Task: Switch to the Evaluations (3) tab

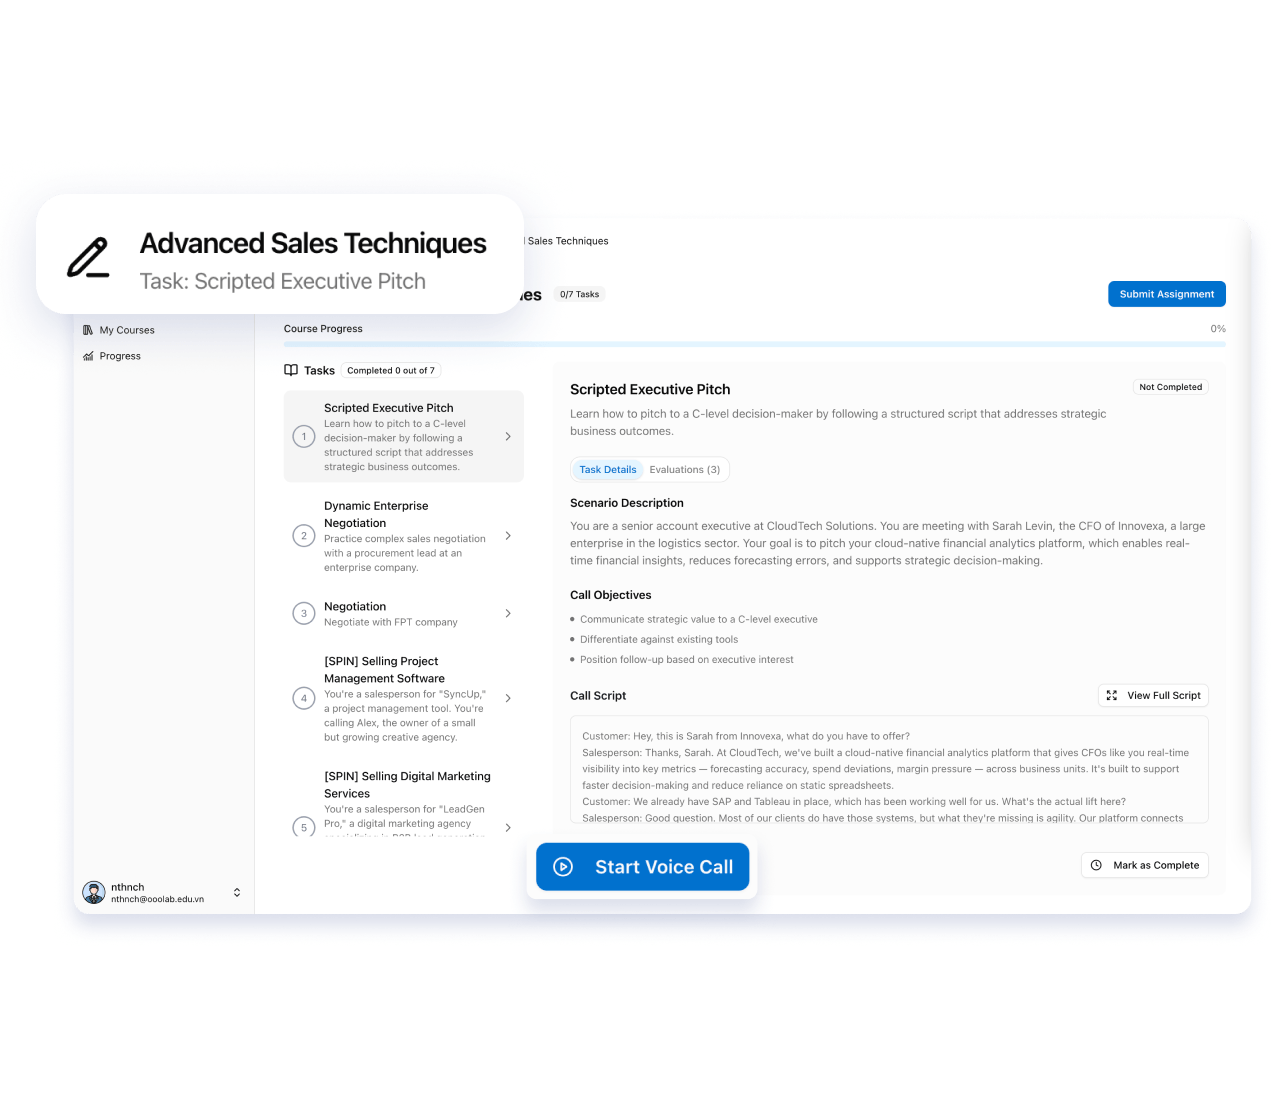Action: pos(684,470)
